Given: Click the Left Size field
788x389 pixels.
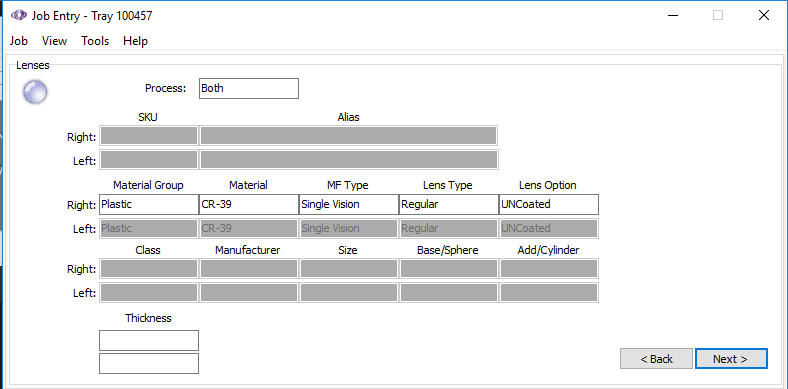Looking at the screenshot, I should tap(349, 293).
